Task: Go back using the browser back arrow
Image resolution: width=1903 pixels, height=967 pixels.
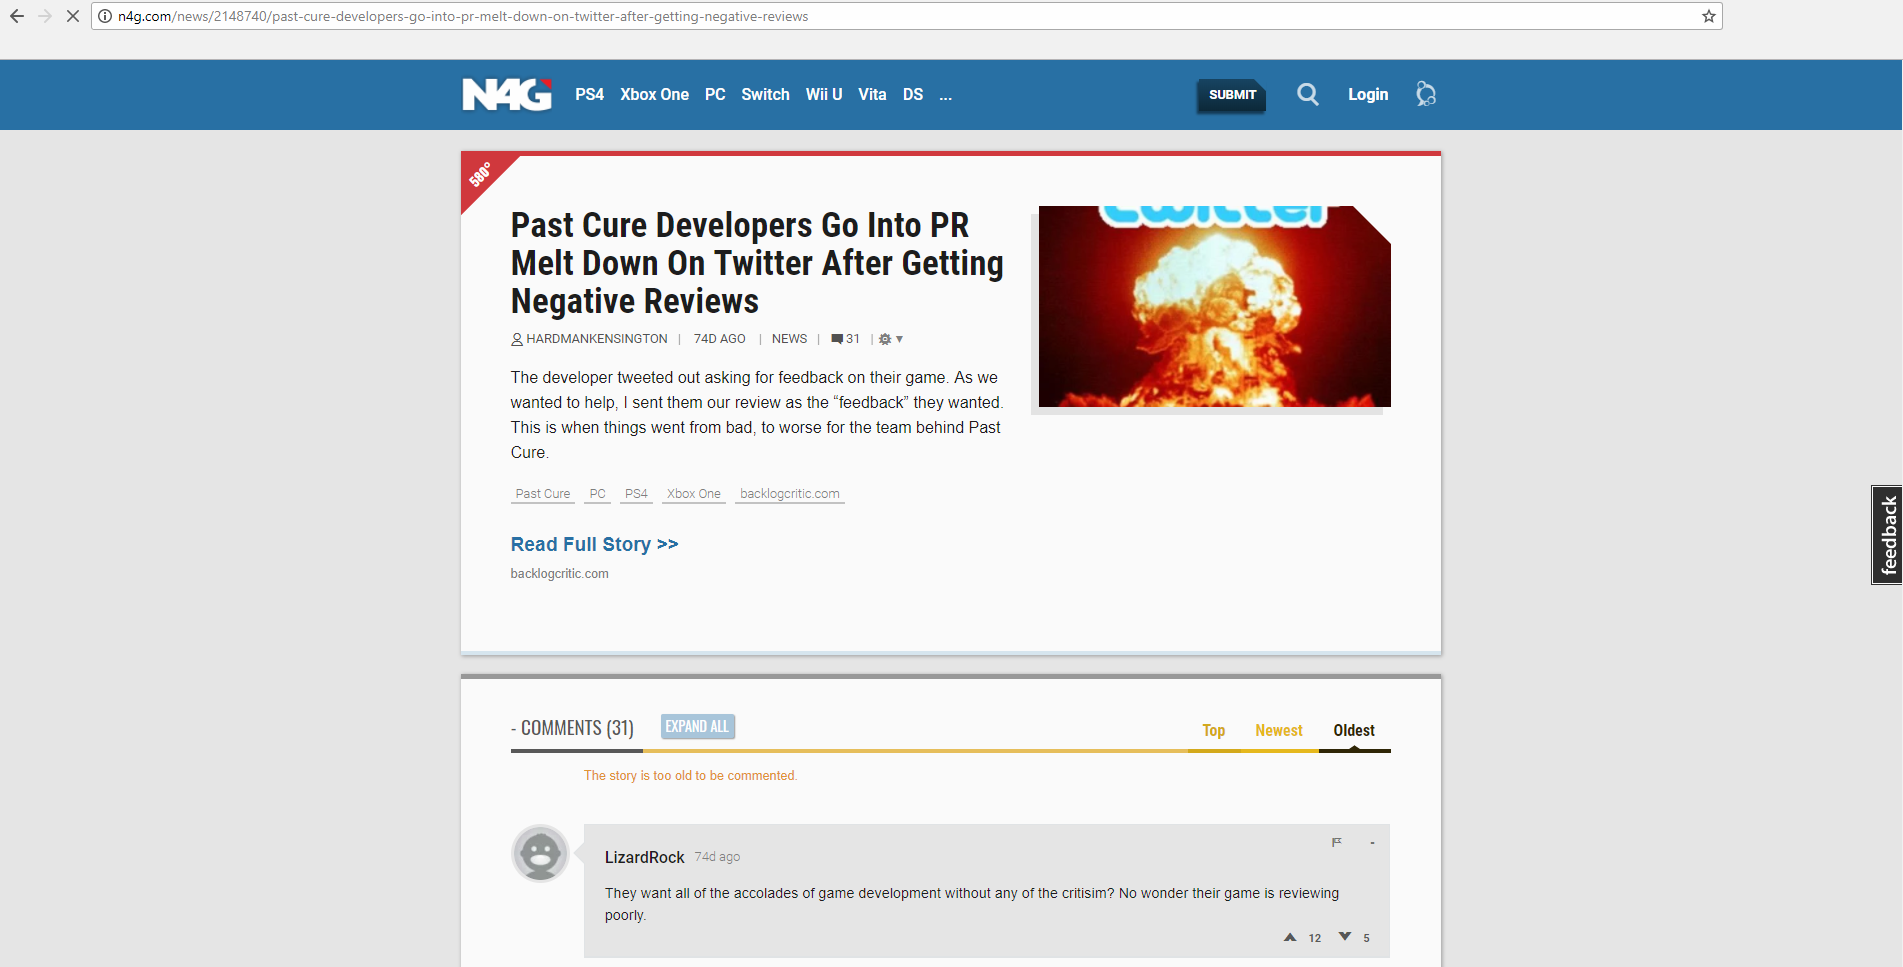Action: [17, 16]
